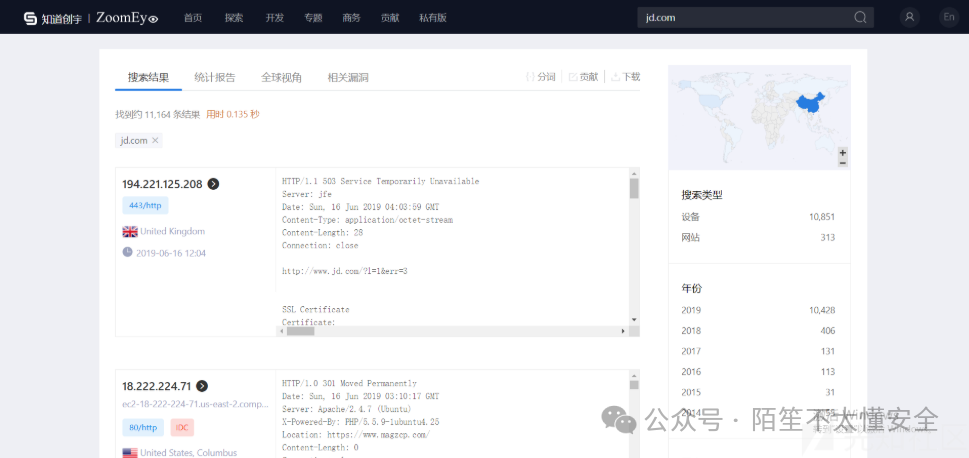Open details arrow beside 194.221.125.208
Screen dimensions: 969x458
click(x=213, y=184)
